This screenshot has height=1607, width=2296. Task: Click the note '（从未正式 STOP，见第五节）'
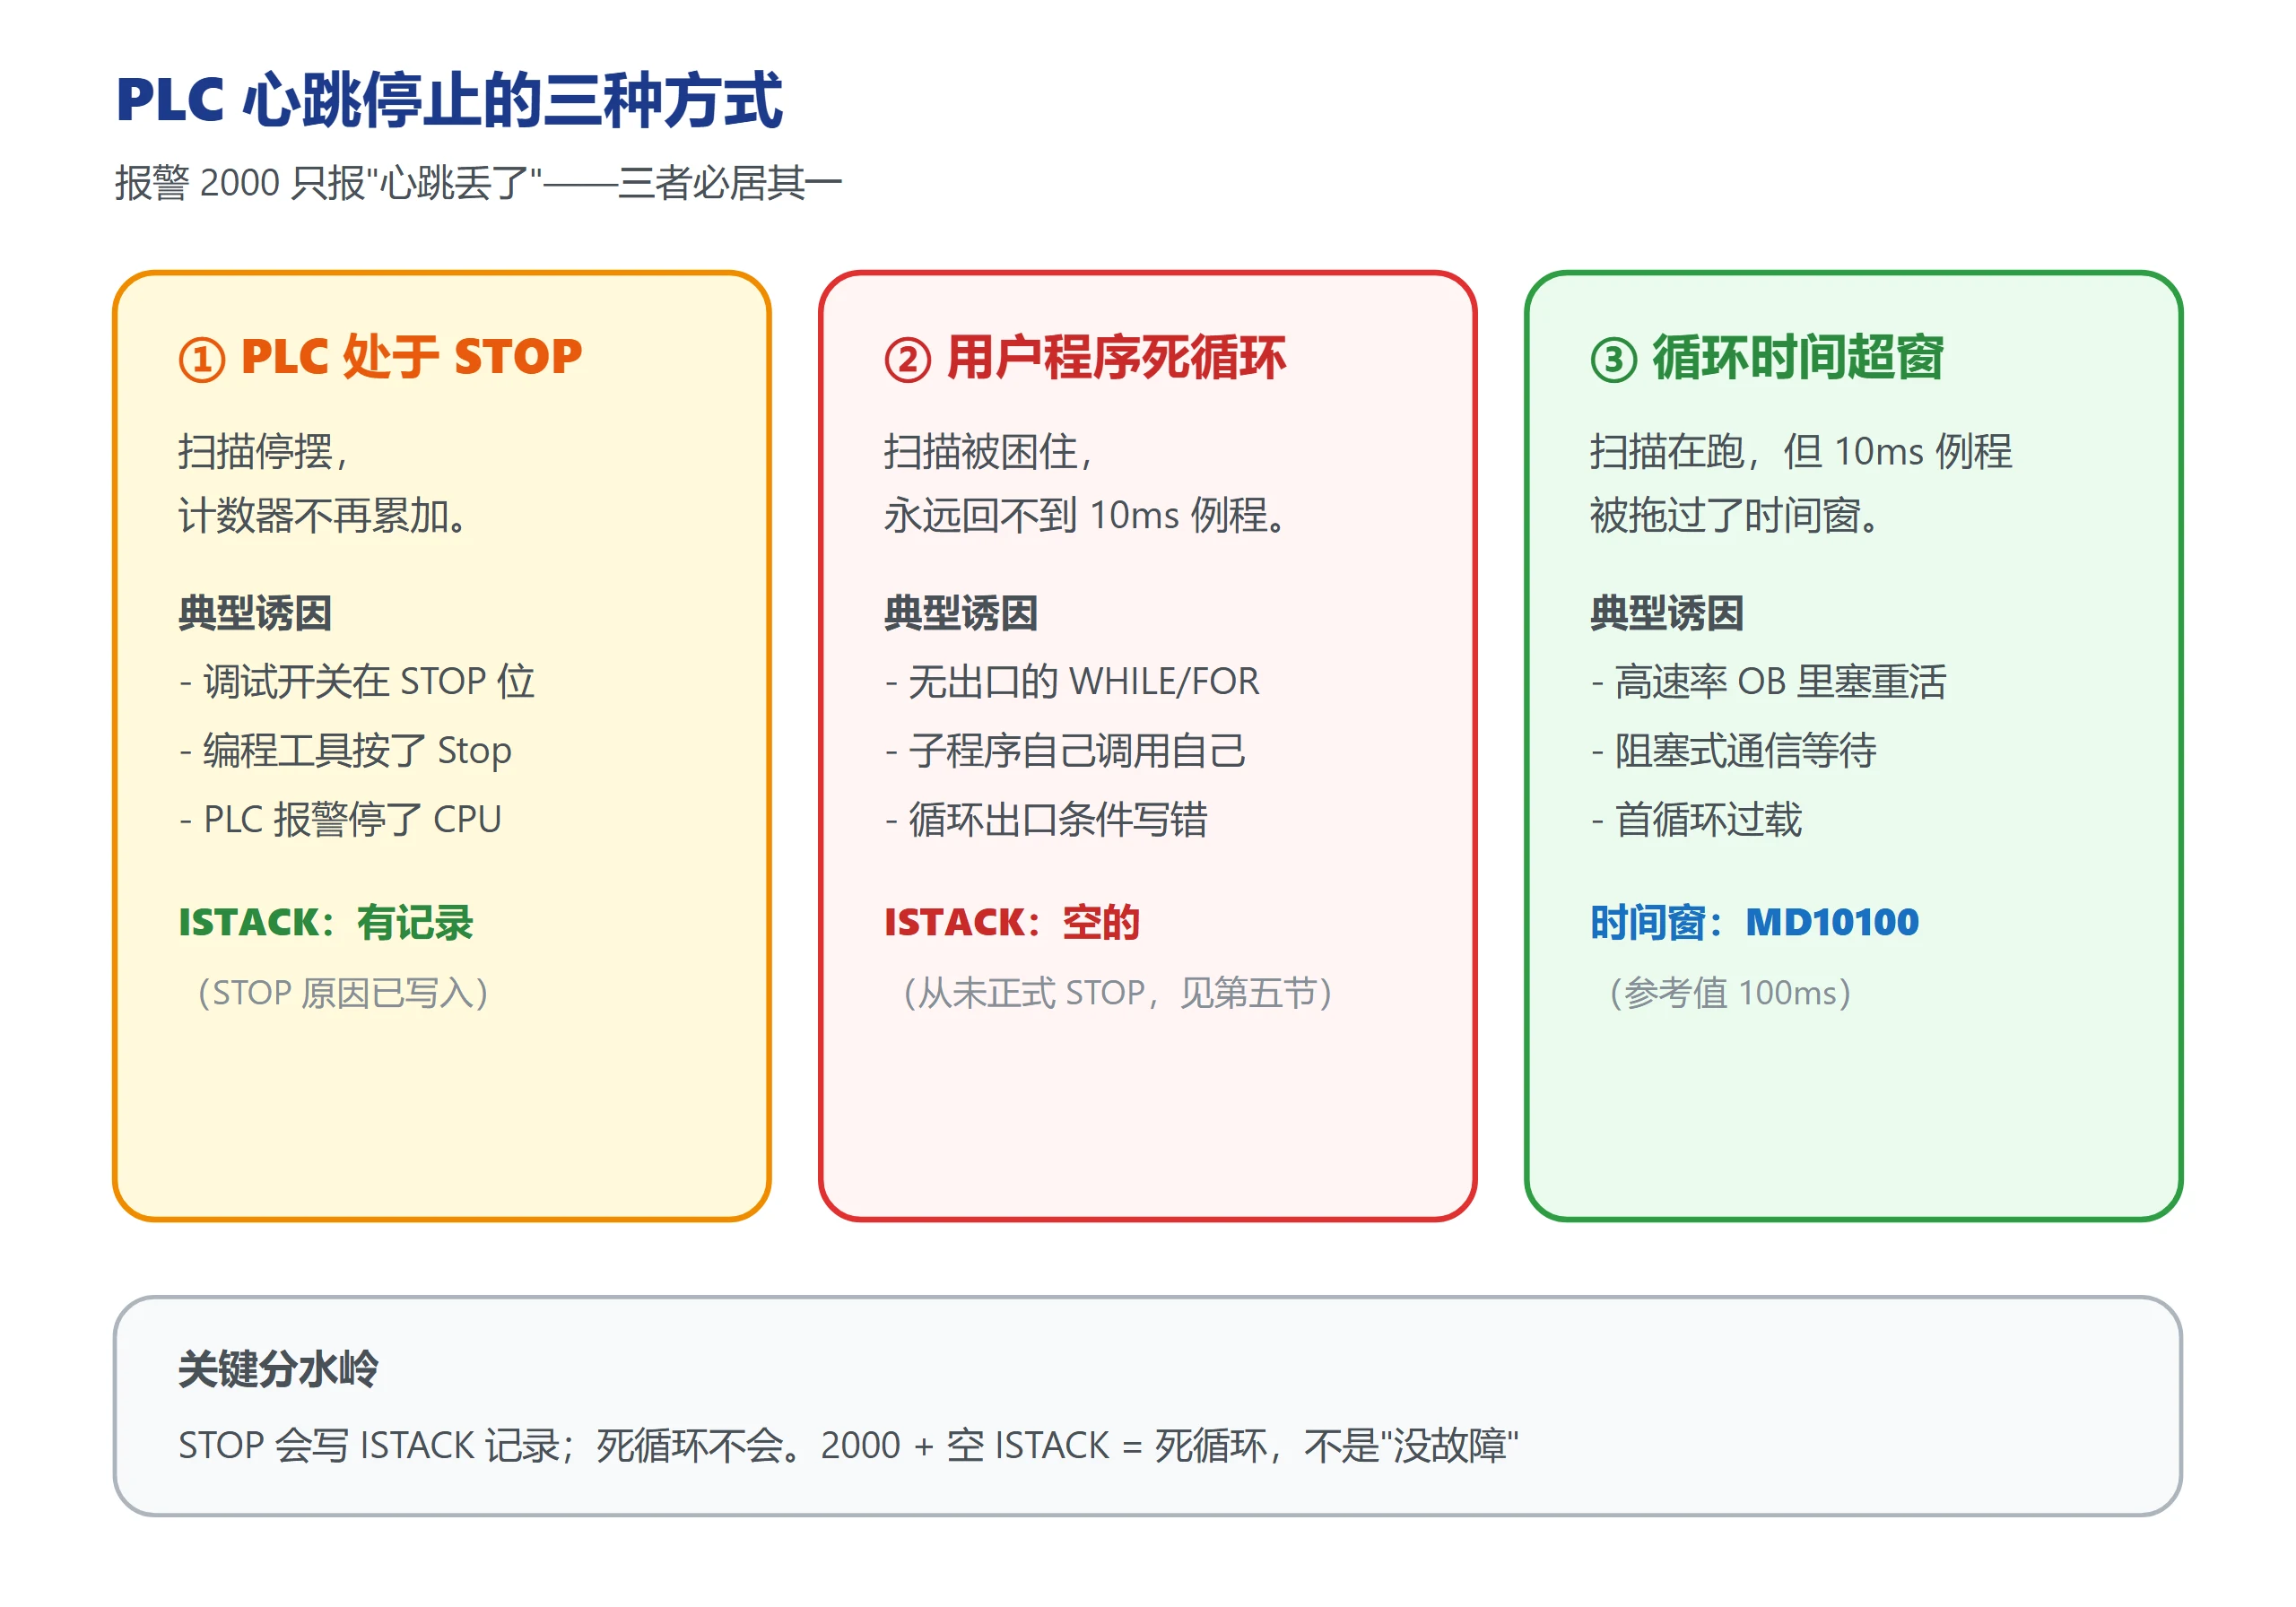[1118, 994]
